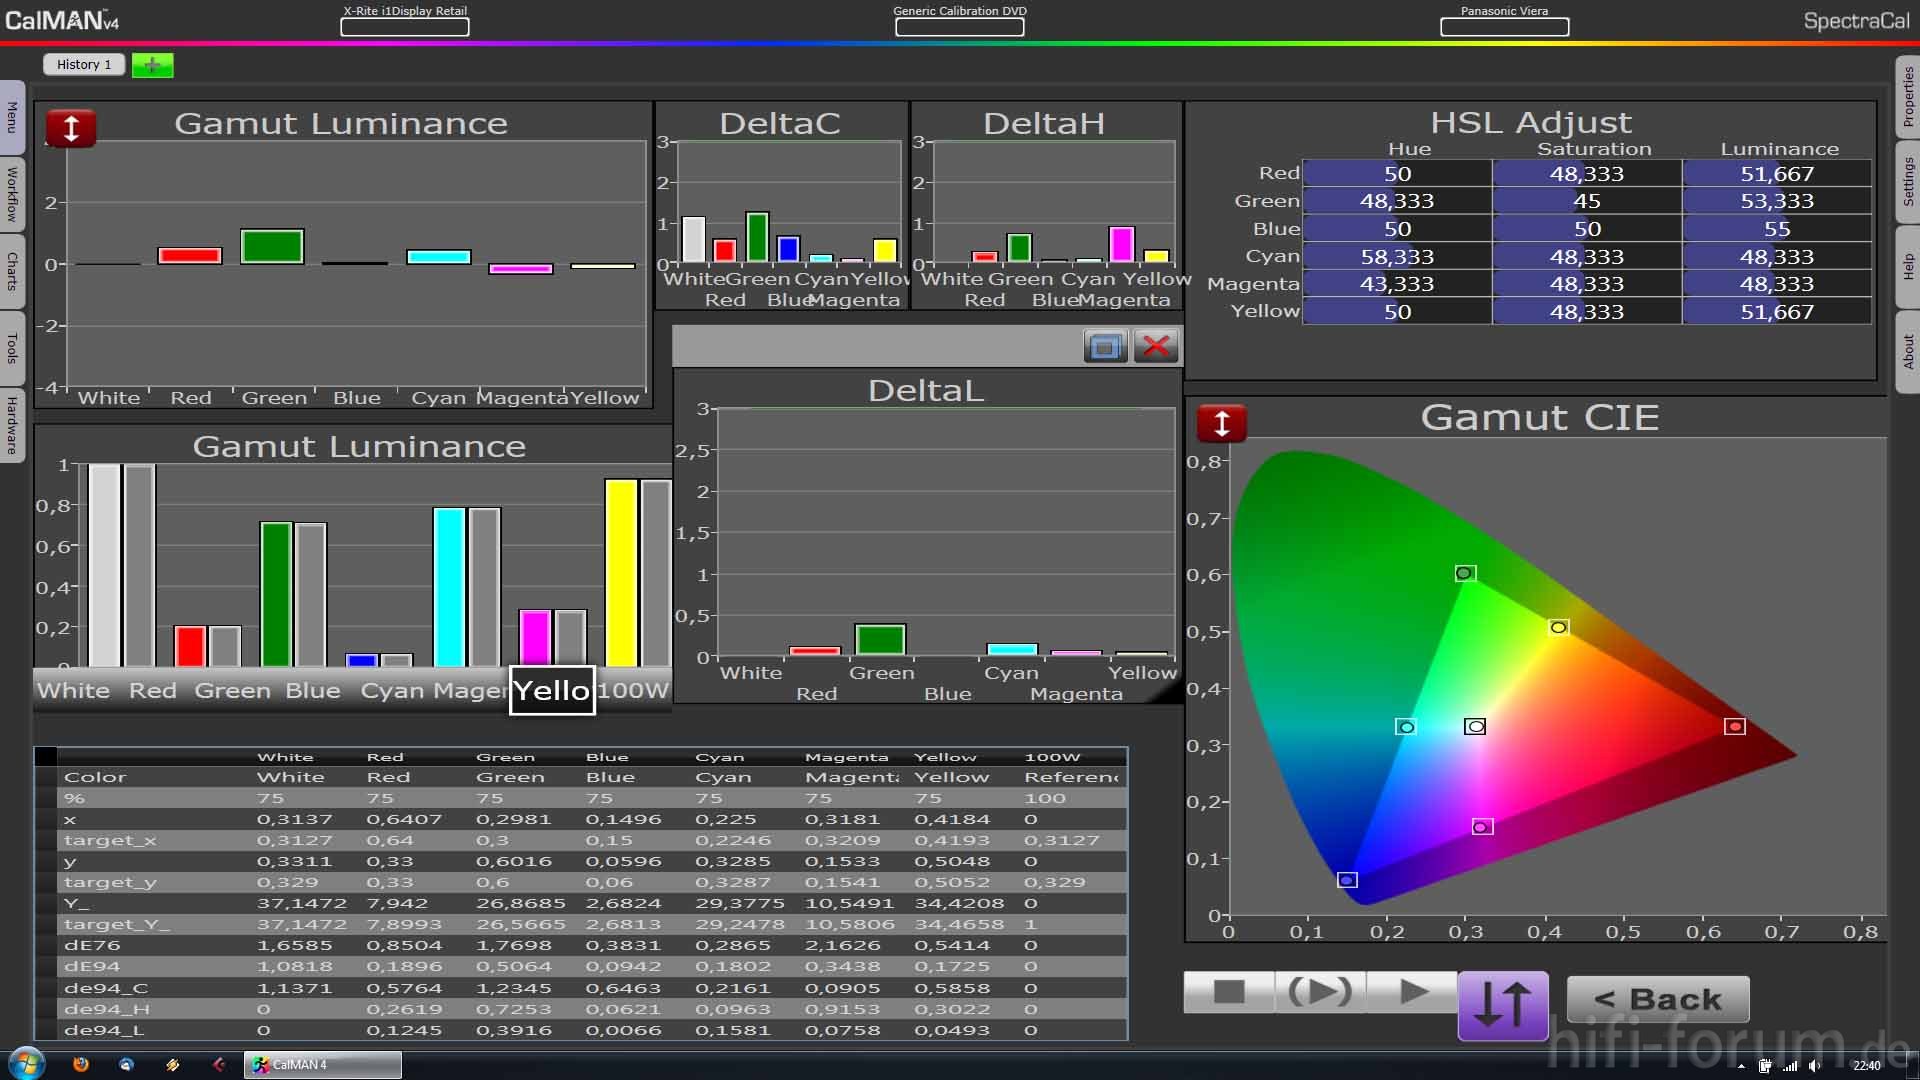Open the Panasonic Viera display selector
The height and width of the screenshot is (1080, 1920).
point(1504,27)
